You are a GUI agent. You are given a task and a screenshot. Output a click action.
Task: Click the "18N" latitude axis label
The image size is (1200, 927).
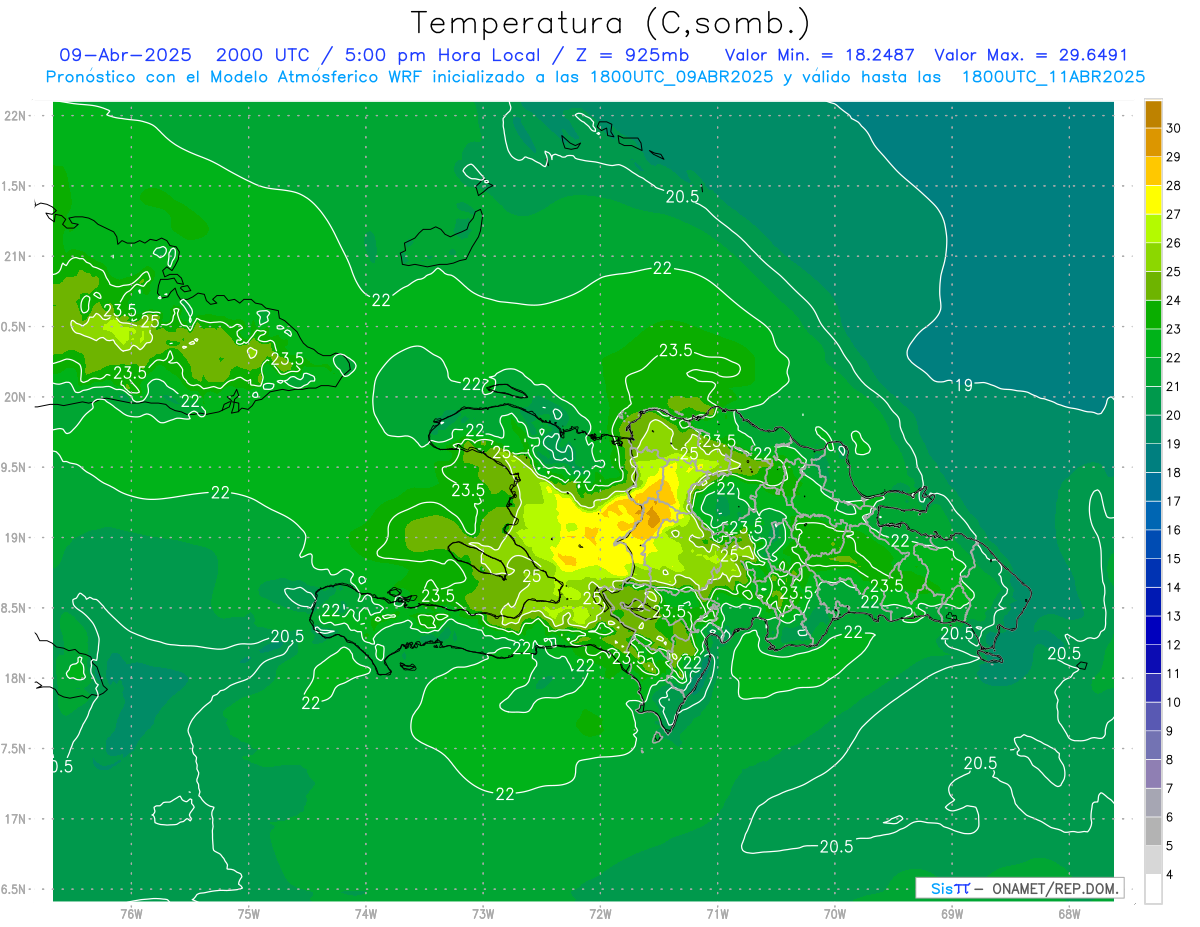[17, 678]
